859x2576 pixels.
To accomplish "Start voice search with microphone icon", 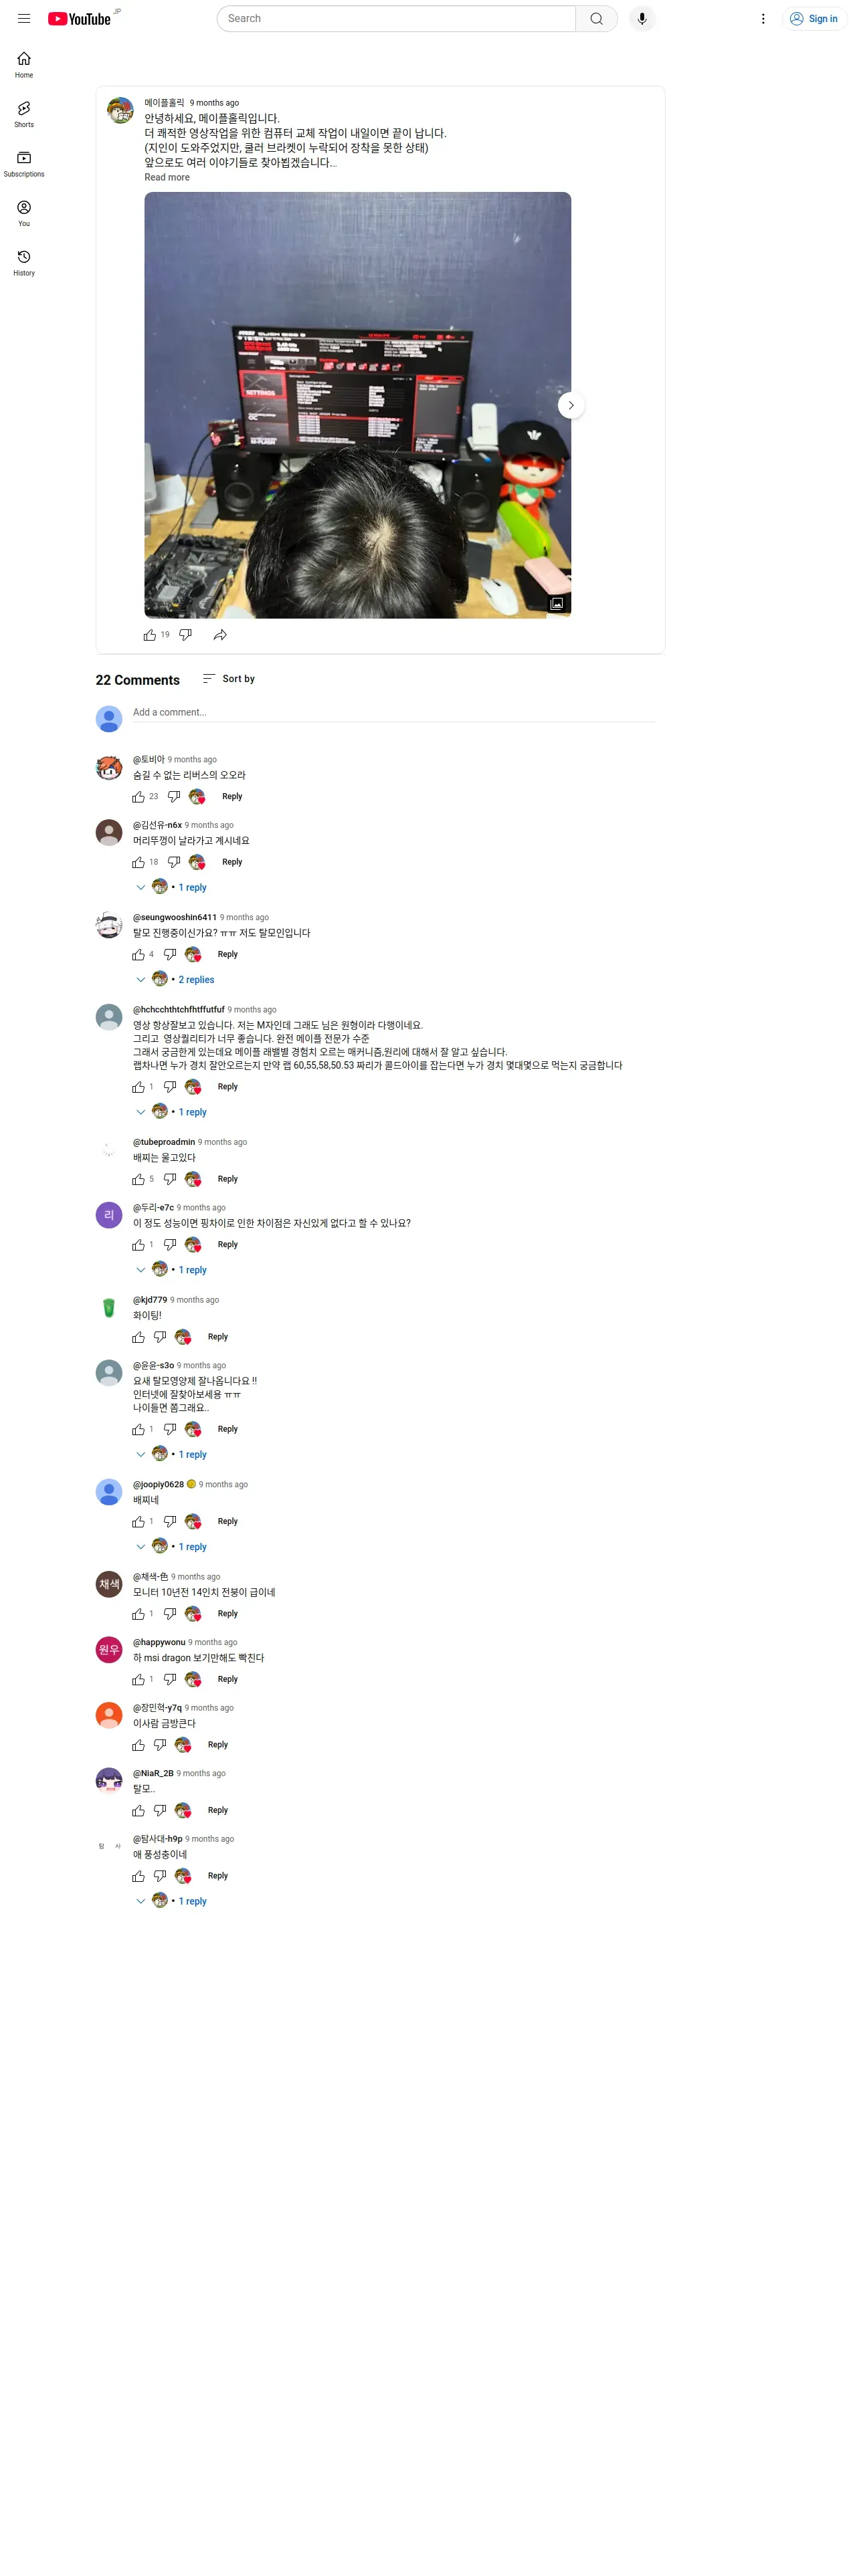I will [642, 19].
